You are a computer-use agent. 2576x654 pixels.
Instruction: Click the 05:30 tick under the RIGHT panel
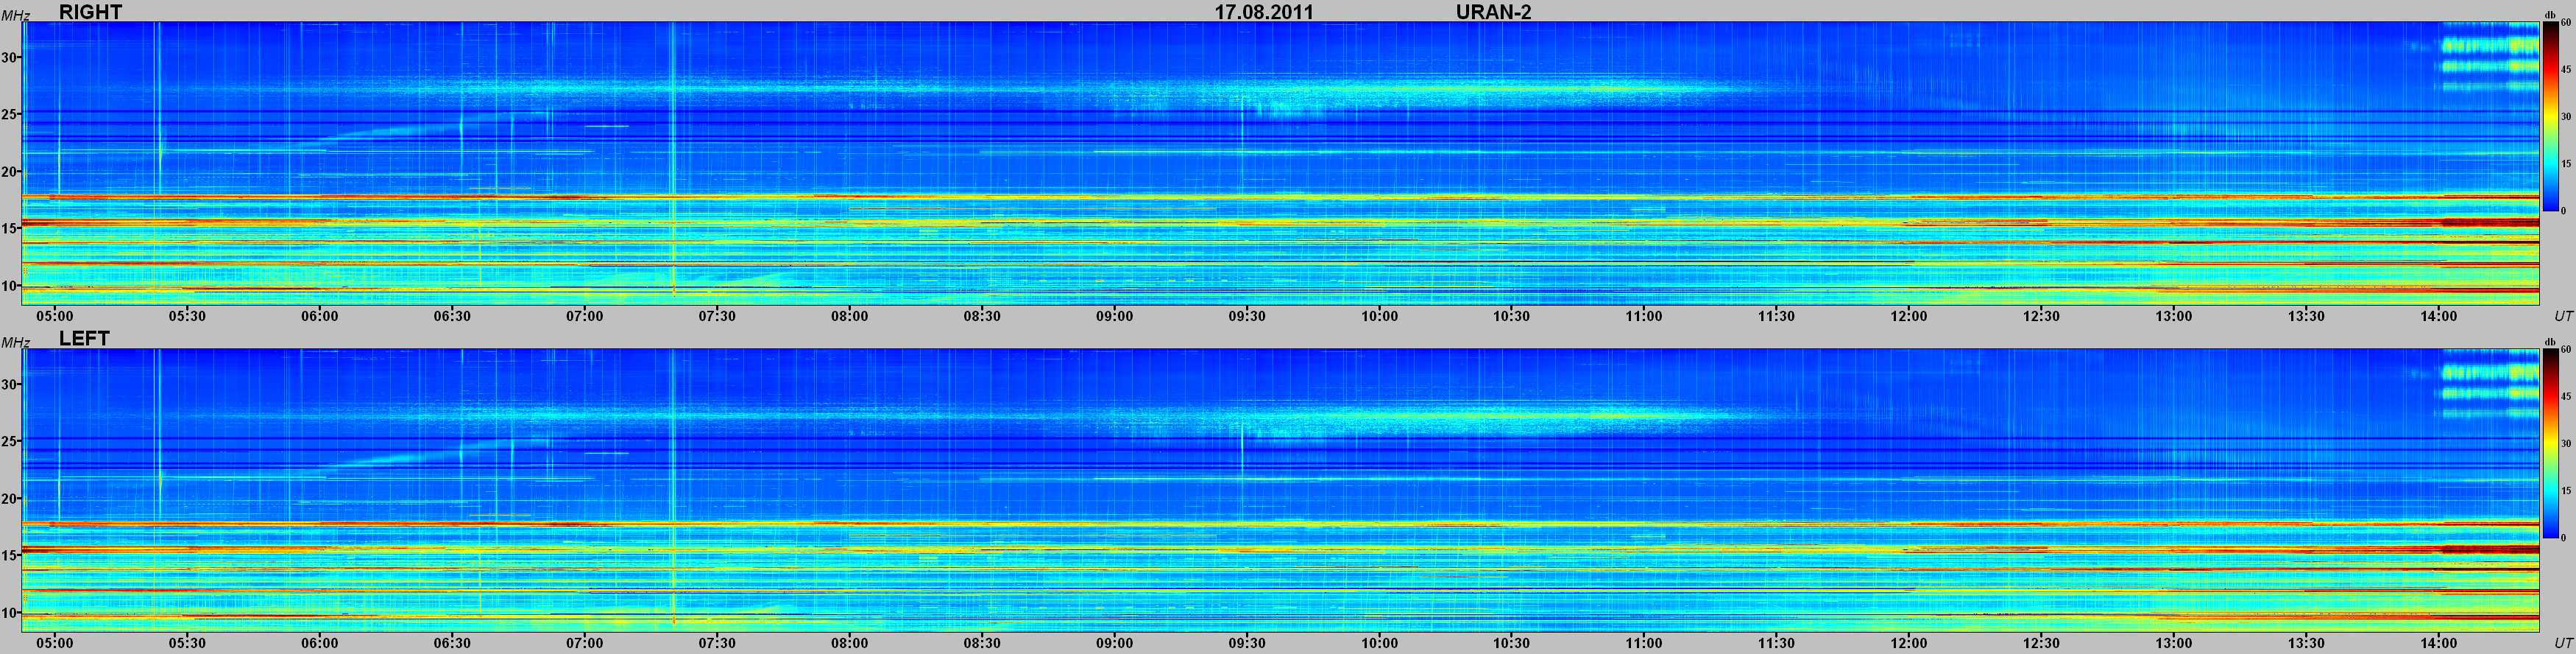[x=187, y=316]
